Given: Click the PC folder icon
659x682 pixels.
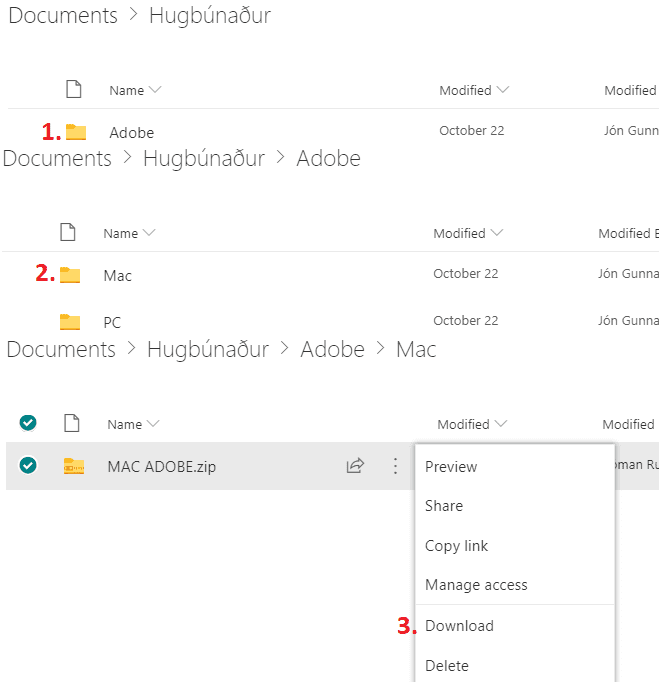Looking at the screenshot, I should point(70,321).
